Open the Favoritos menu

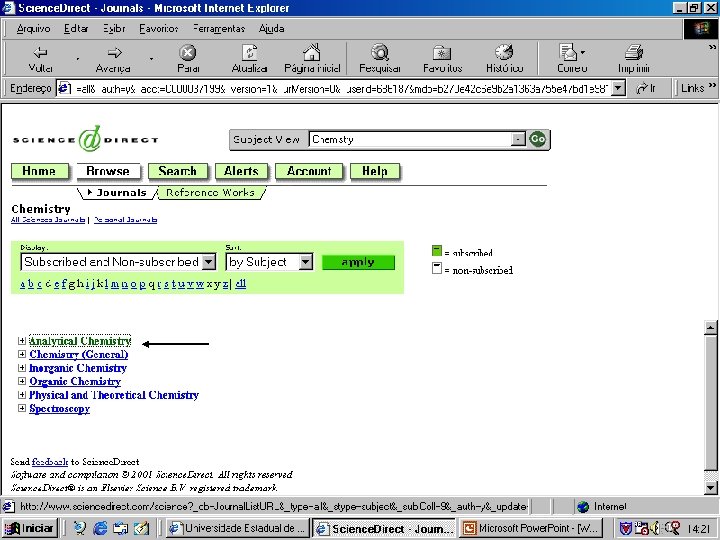(158, 28)
